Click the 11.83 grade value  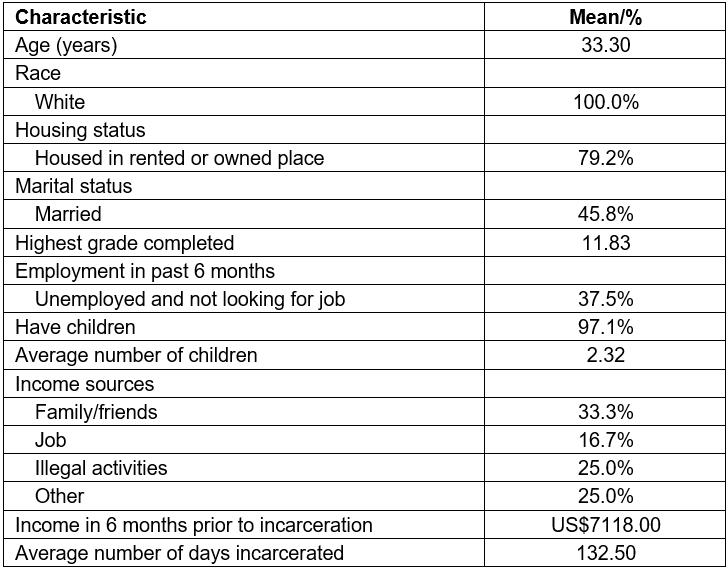click(605, 243)
